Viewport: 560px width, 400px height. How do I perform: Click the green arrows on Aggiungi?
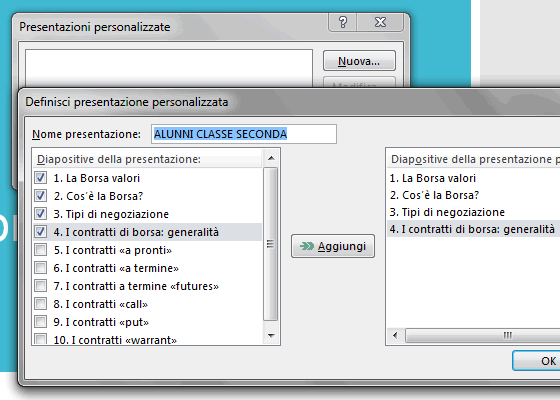point(307,246)
